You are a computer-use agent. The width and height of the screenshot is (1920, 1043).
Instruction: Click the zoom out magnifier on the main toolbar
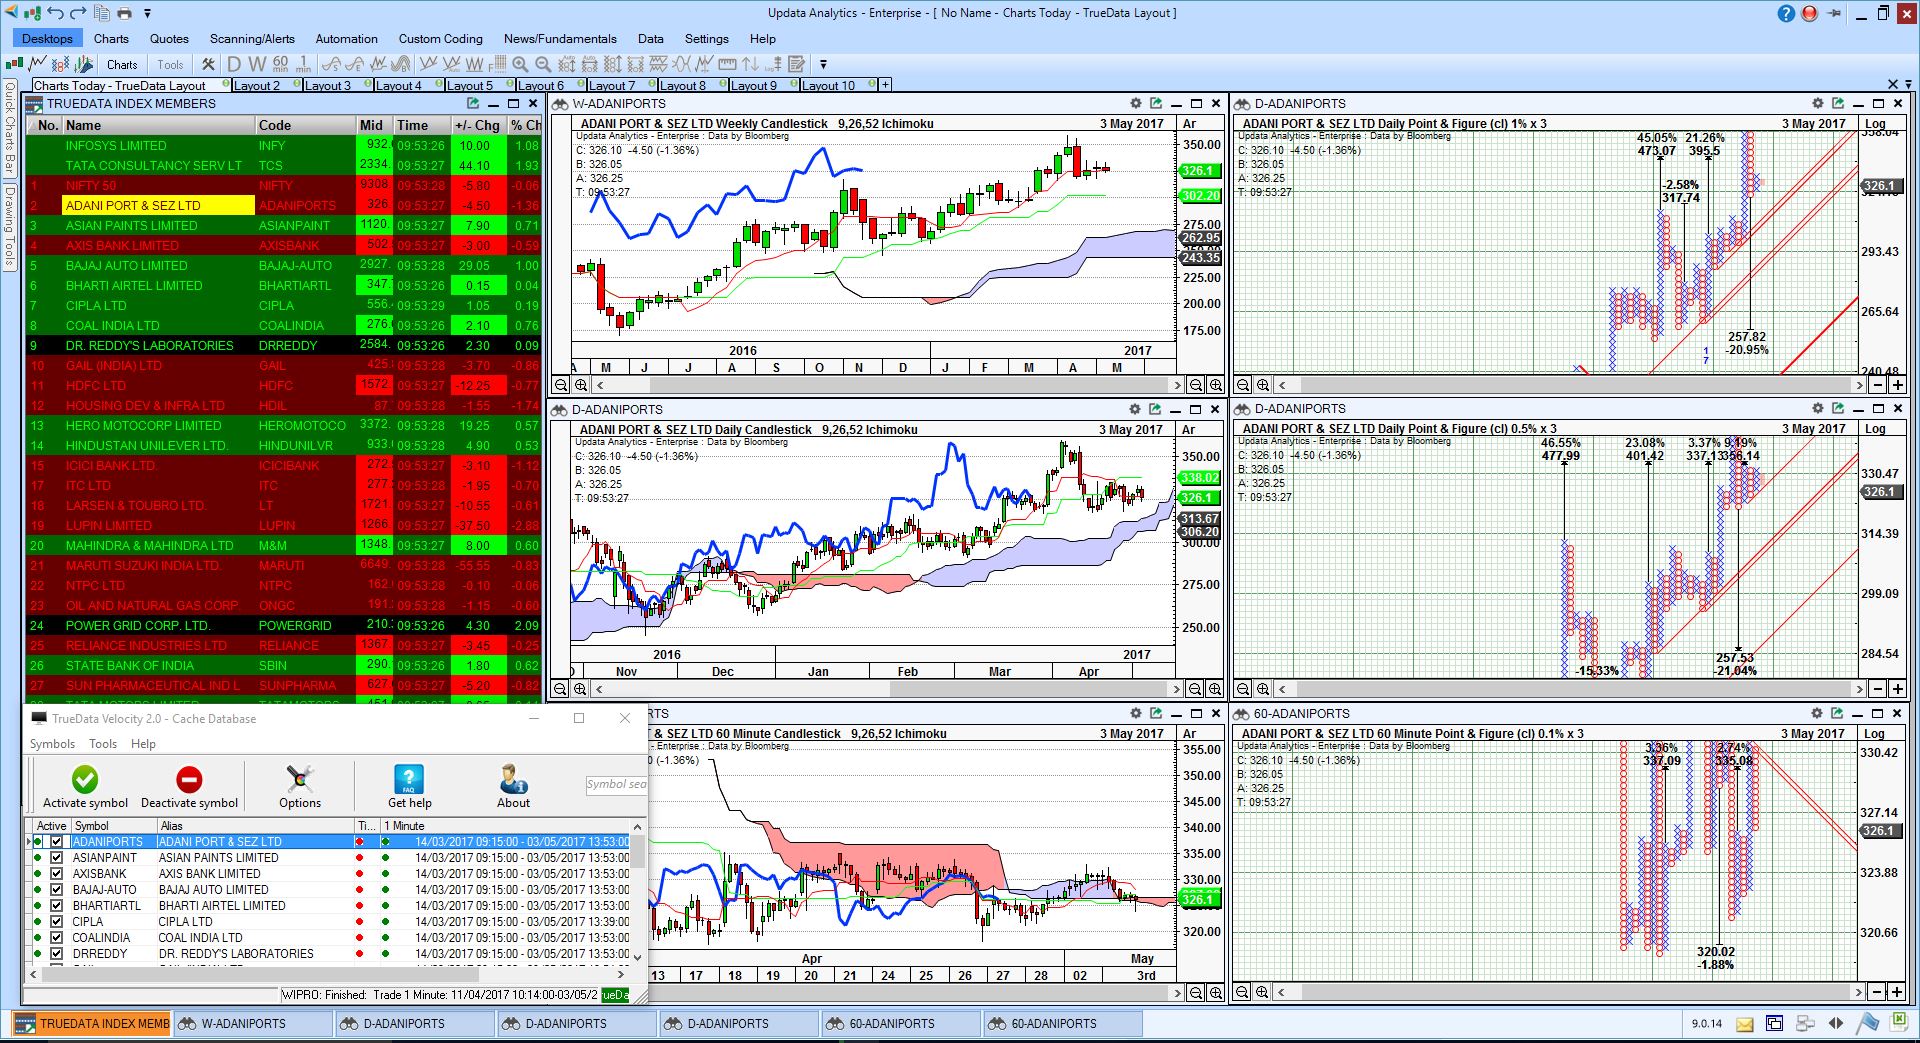[x=543, y=64]
